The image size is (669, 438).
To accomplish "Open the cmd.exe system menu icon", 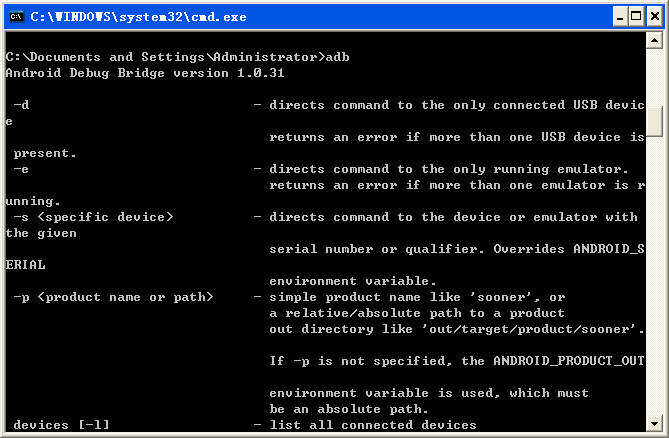I will 17,17.
